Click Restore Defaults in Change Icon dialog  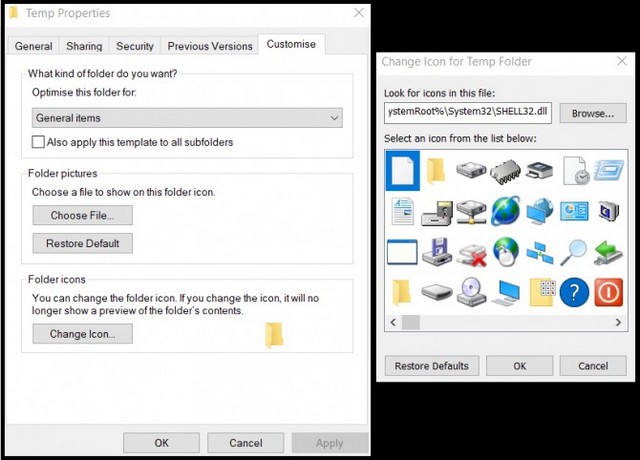coord(432,366)
